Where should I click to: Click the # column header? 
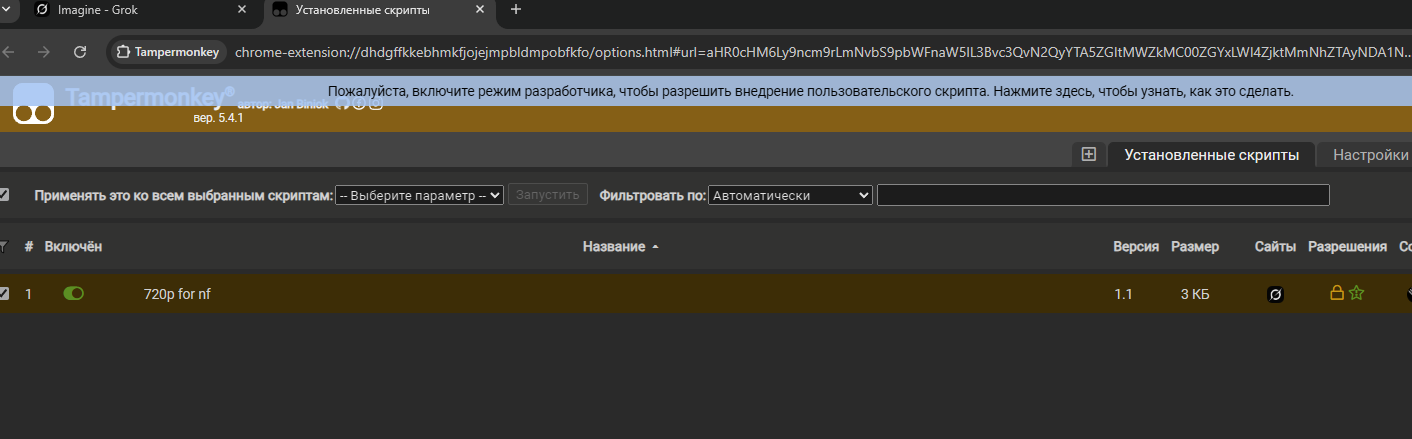29,247
